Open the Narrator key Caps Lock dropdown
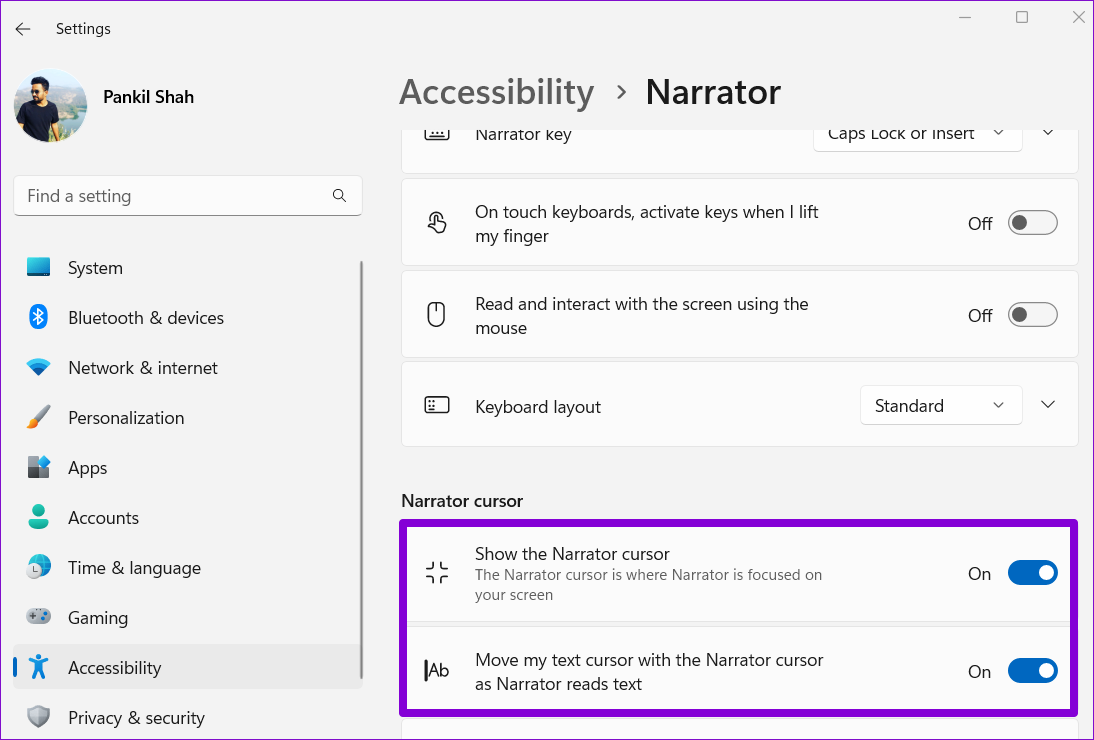The image size is (1094, 740). [917, 135]
